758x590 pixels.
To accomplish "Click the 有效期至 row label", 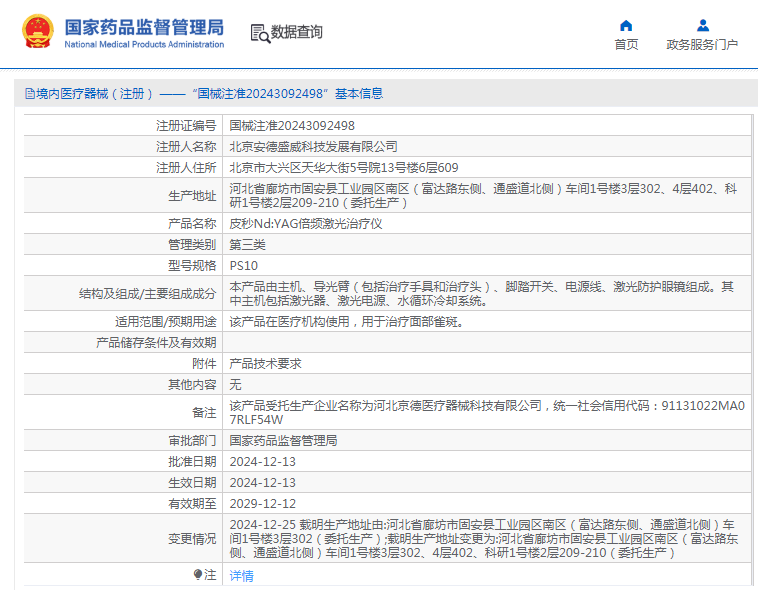I will pos(192,504).
